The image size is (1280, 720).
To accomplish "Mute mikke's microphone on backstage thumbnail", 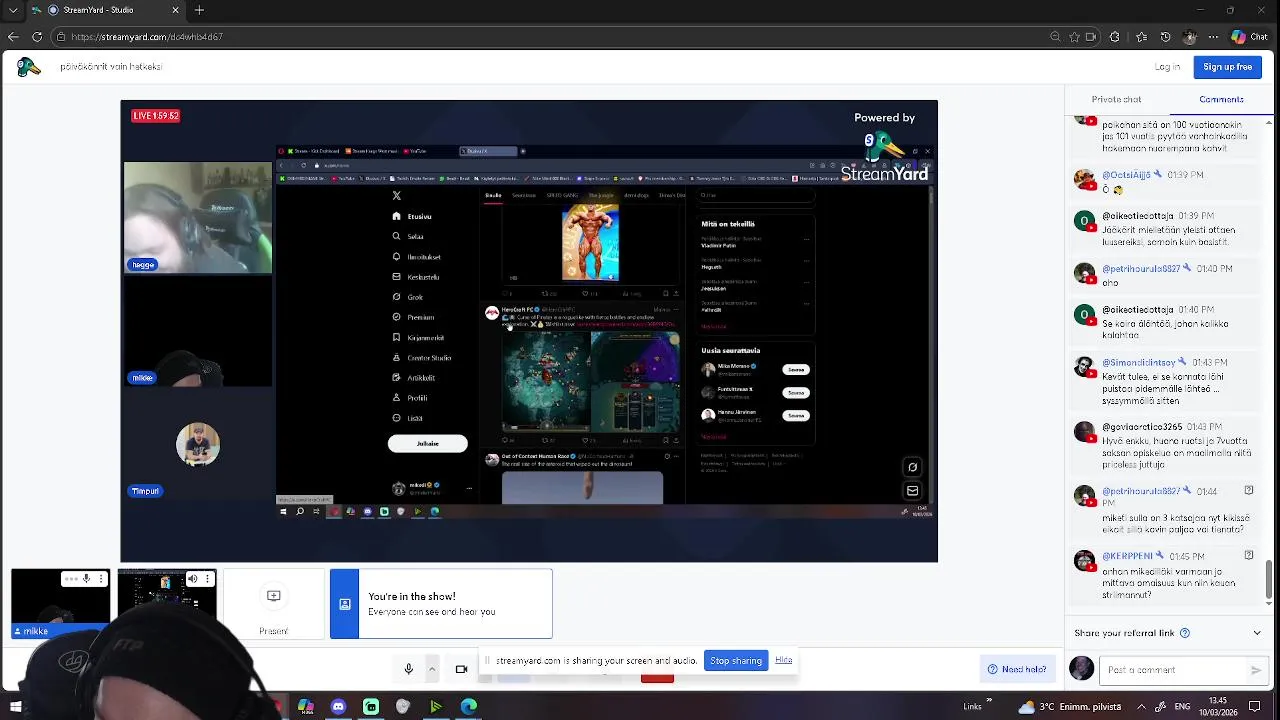I will coord(86,579).
